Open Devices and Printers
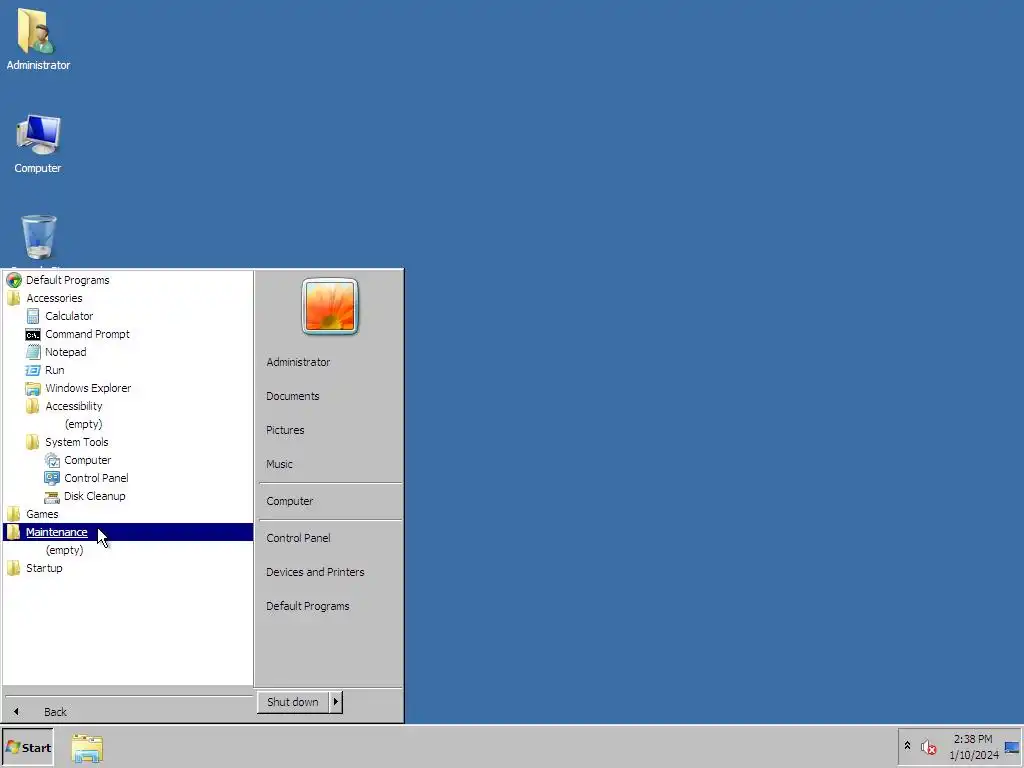Viewport: 1024px width, 768px height. 315,572
